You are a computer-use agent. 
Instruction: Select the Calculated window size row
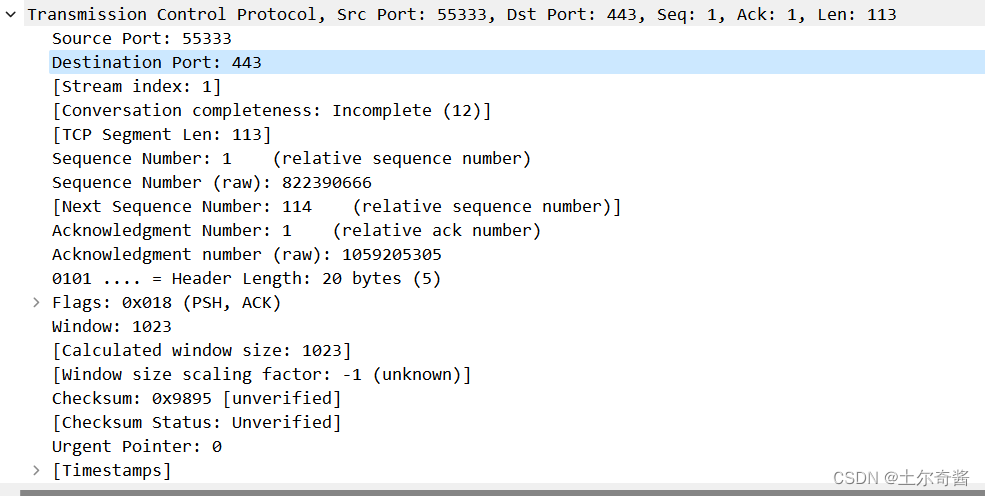(x=201, y=350)
